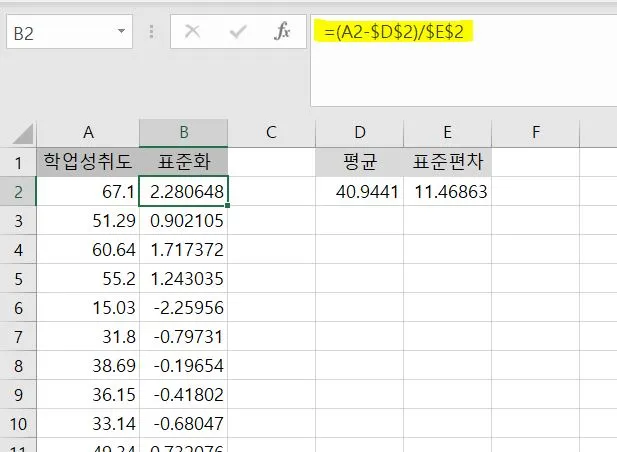Select the cell with 36.15

pos(88,395)
